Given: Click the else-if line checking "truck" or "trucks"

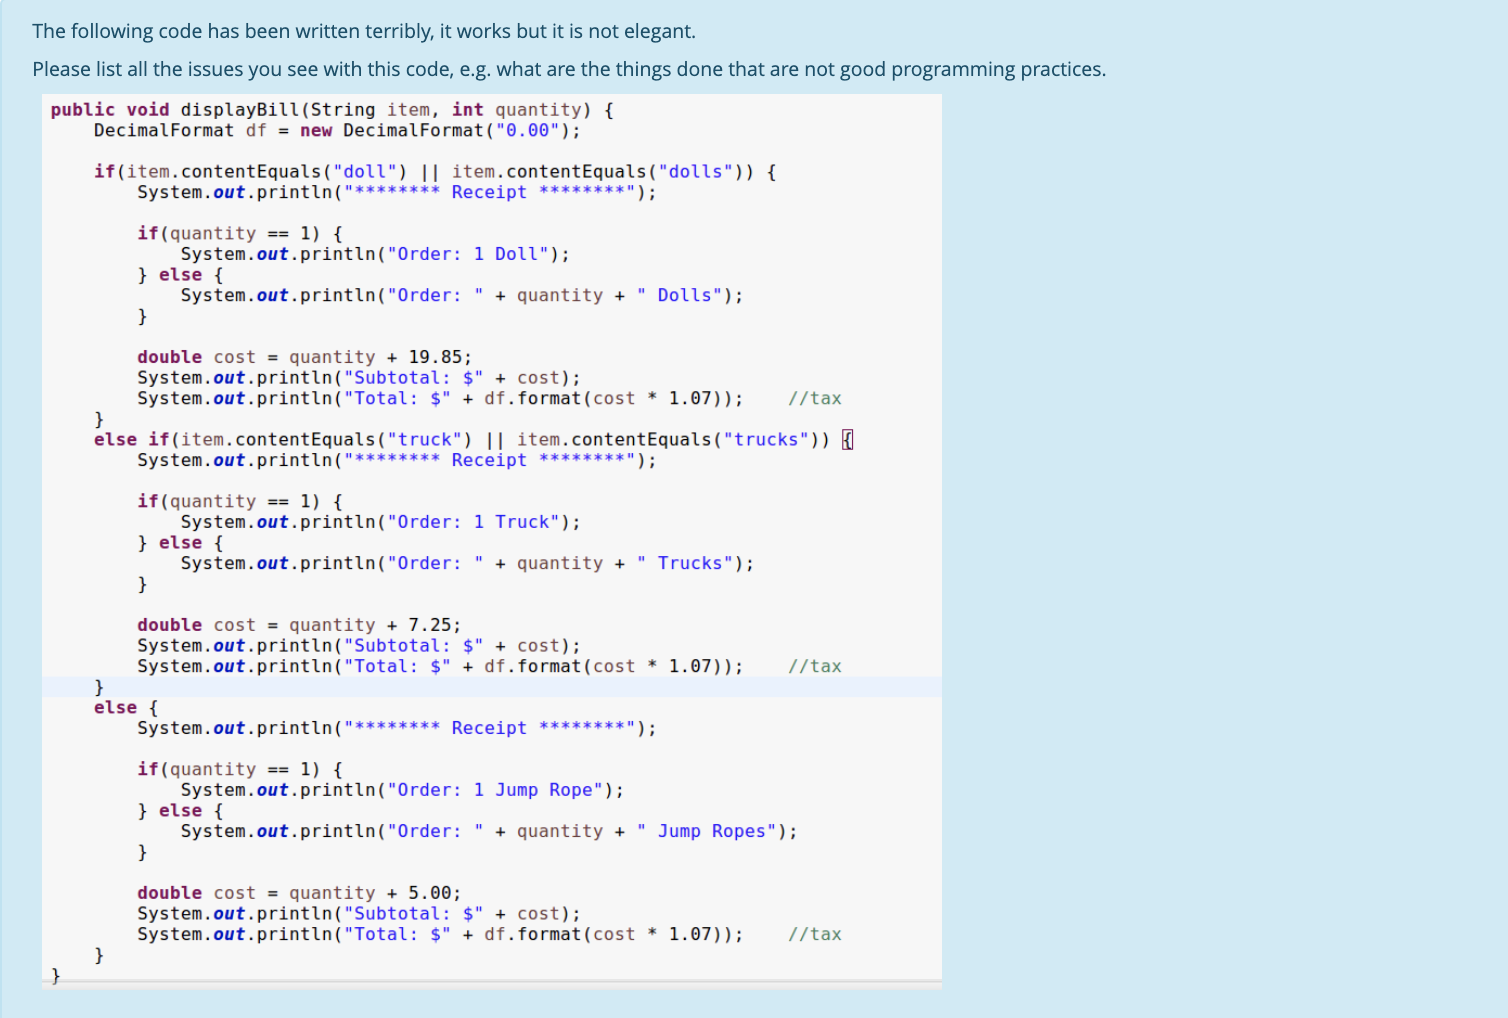Looking at the screenshot, I should [x=473, y=440].
